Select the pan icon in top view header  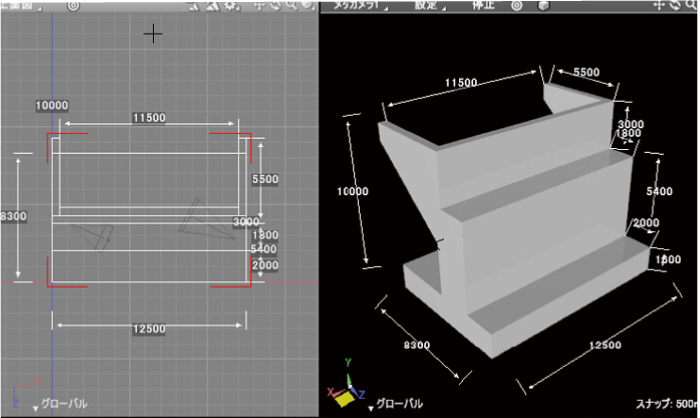click(260, 5)
